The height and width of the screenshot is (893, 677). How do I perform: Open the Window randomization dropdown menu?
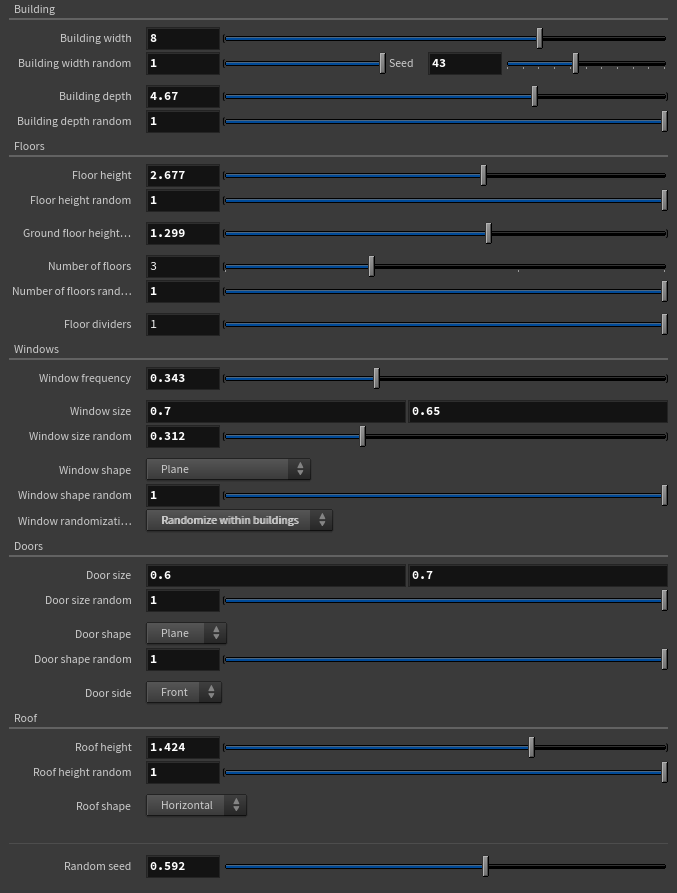click(239, 520)
